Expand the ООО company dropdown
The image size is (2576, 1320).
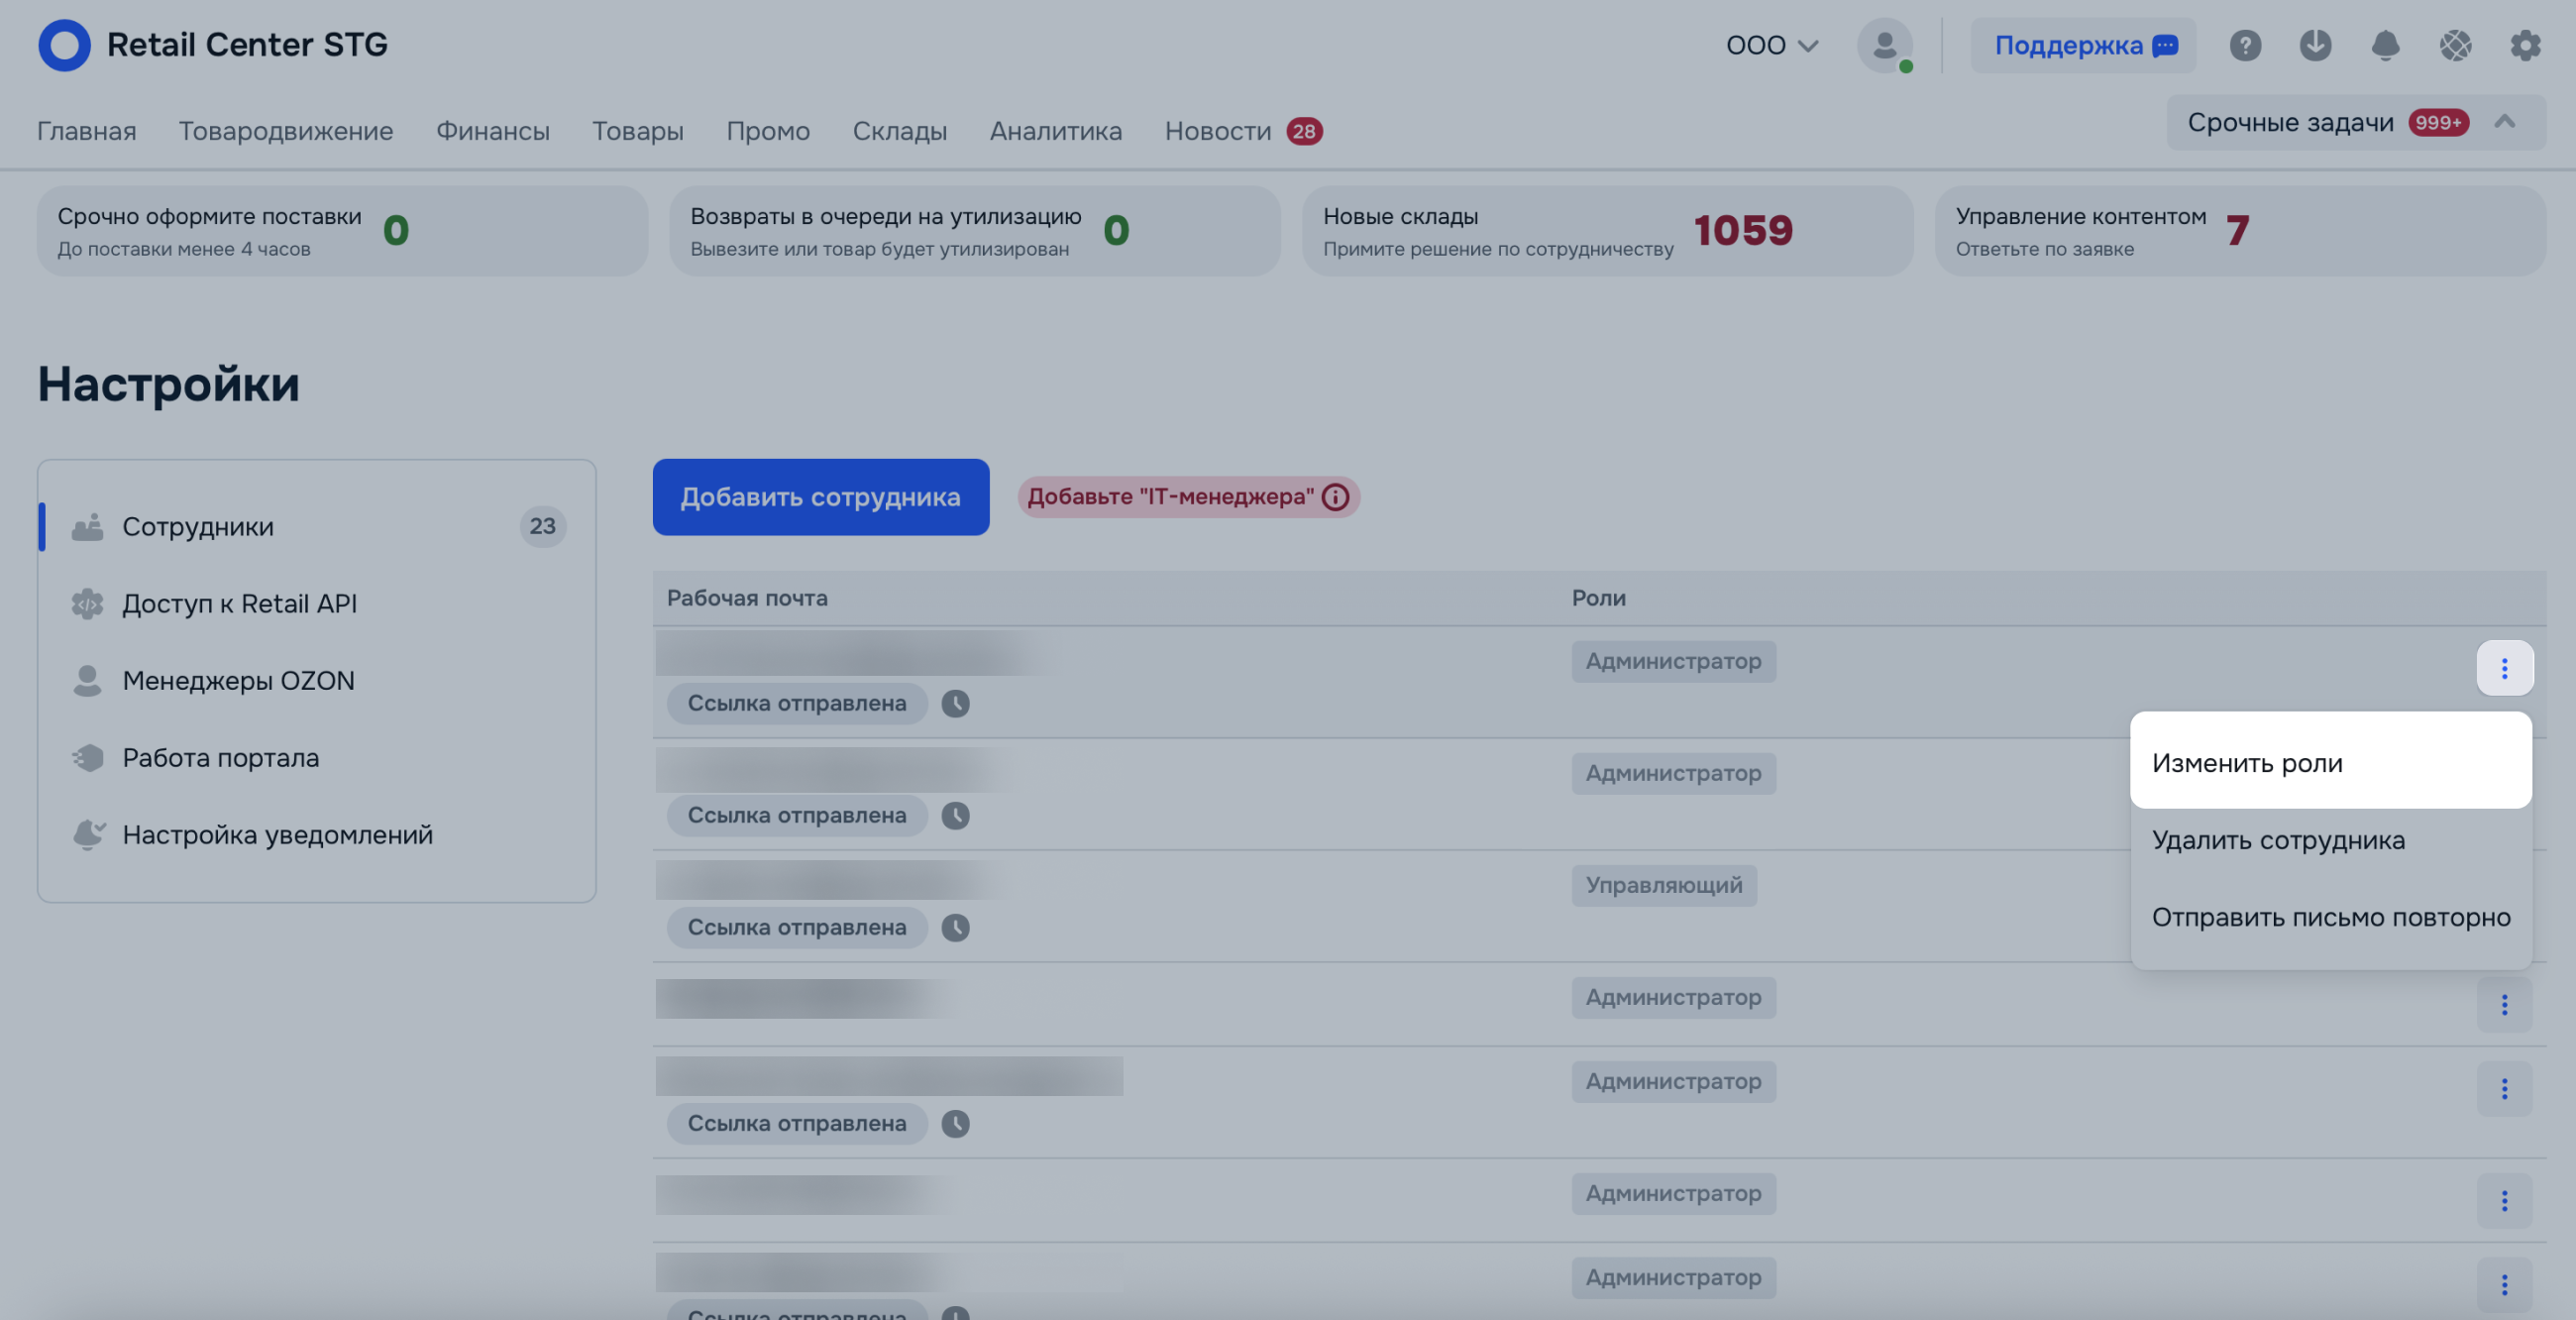click(x=1771, y=45)
